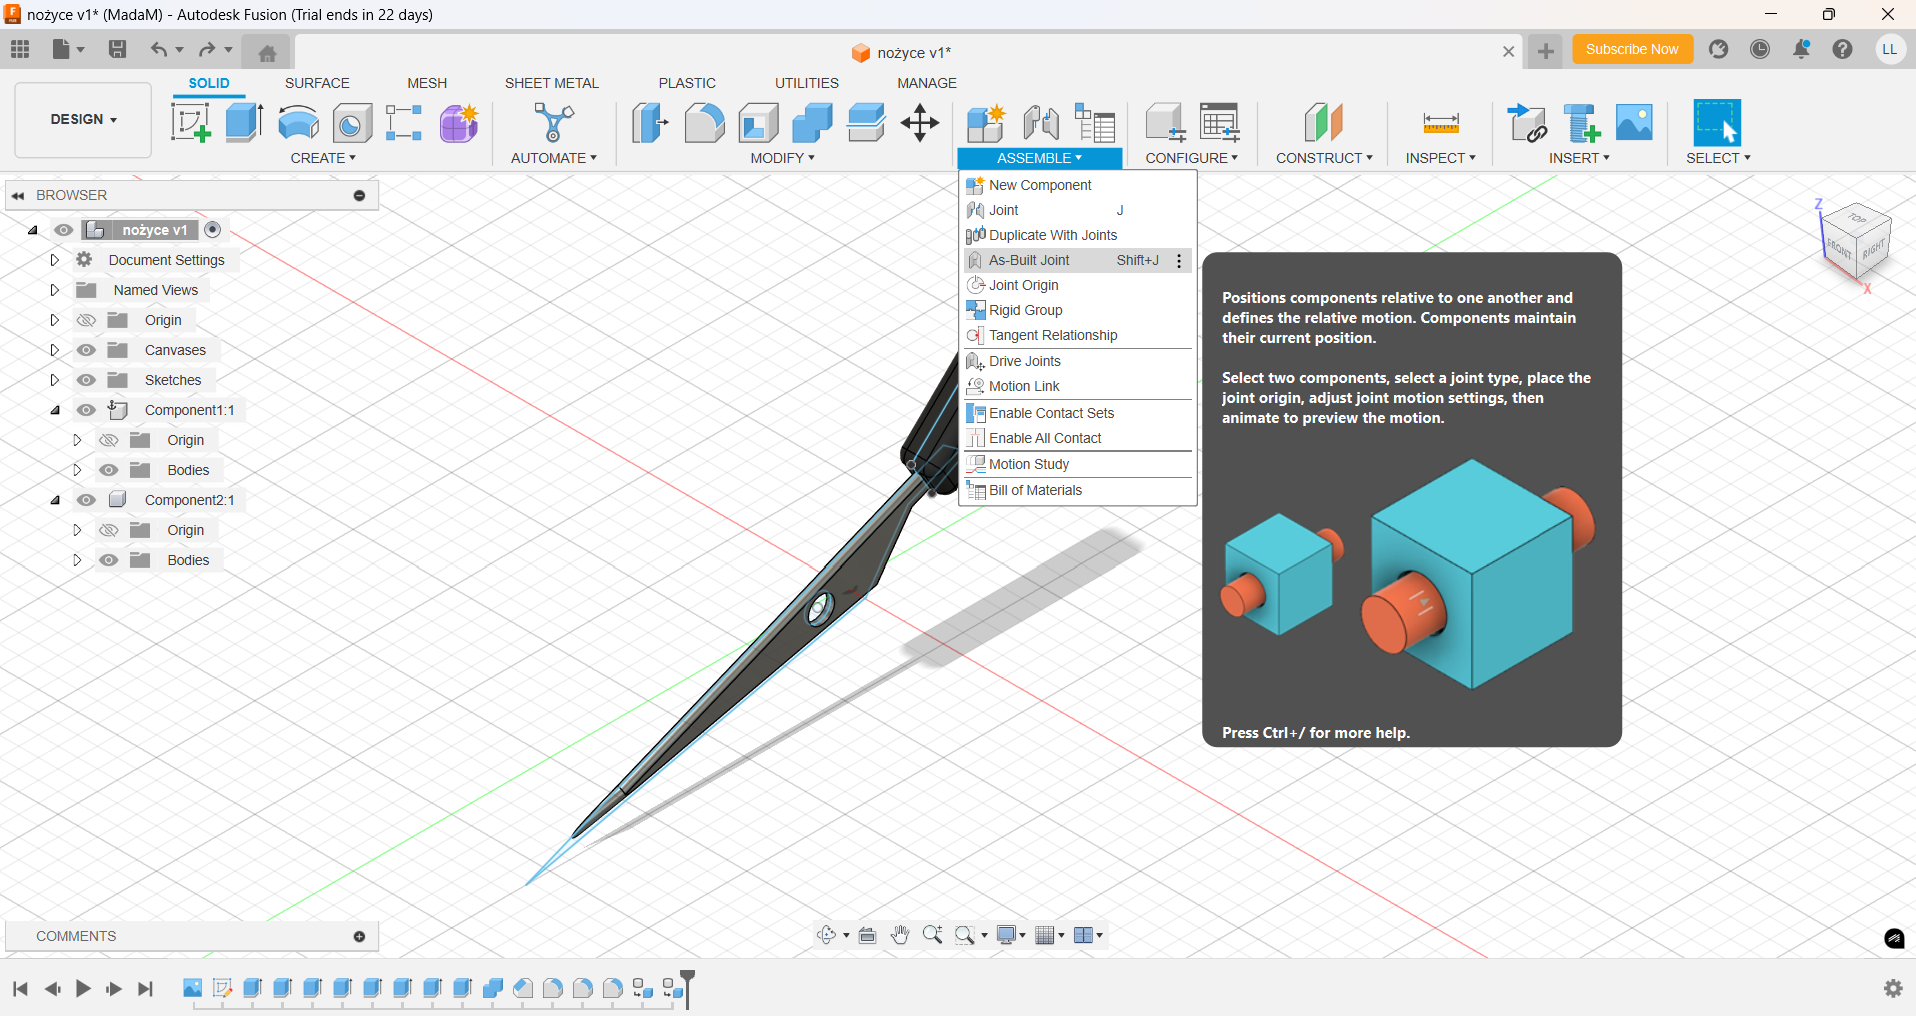
Task: Switch to the UTILITIES tab
Action: pyautogui.click(x=807, y=83)
